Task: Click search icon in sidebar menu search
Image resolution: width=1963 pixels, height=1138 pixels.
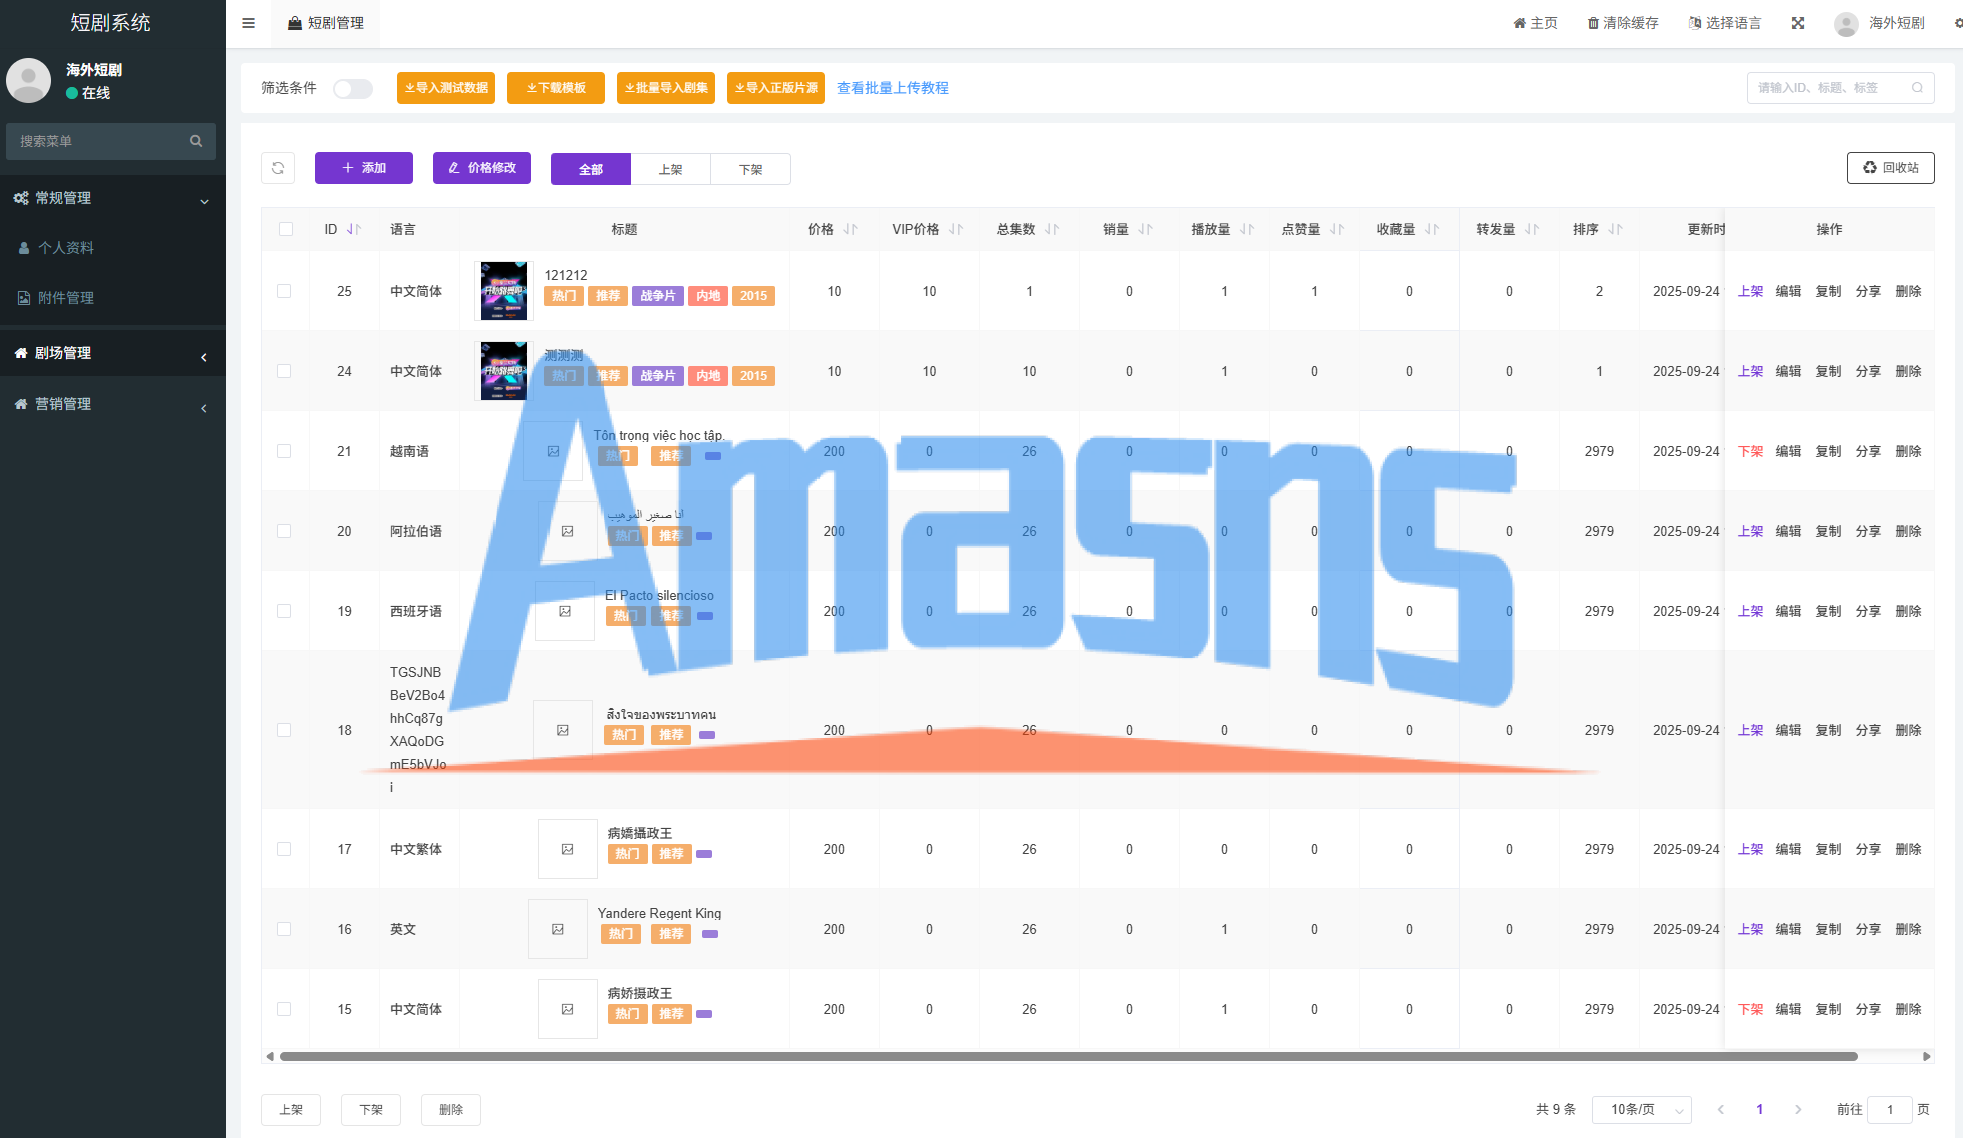Action: (196, 141)
